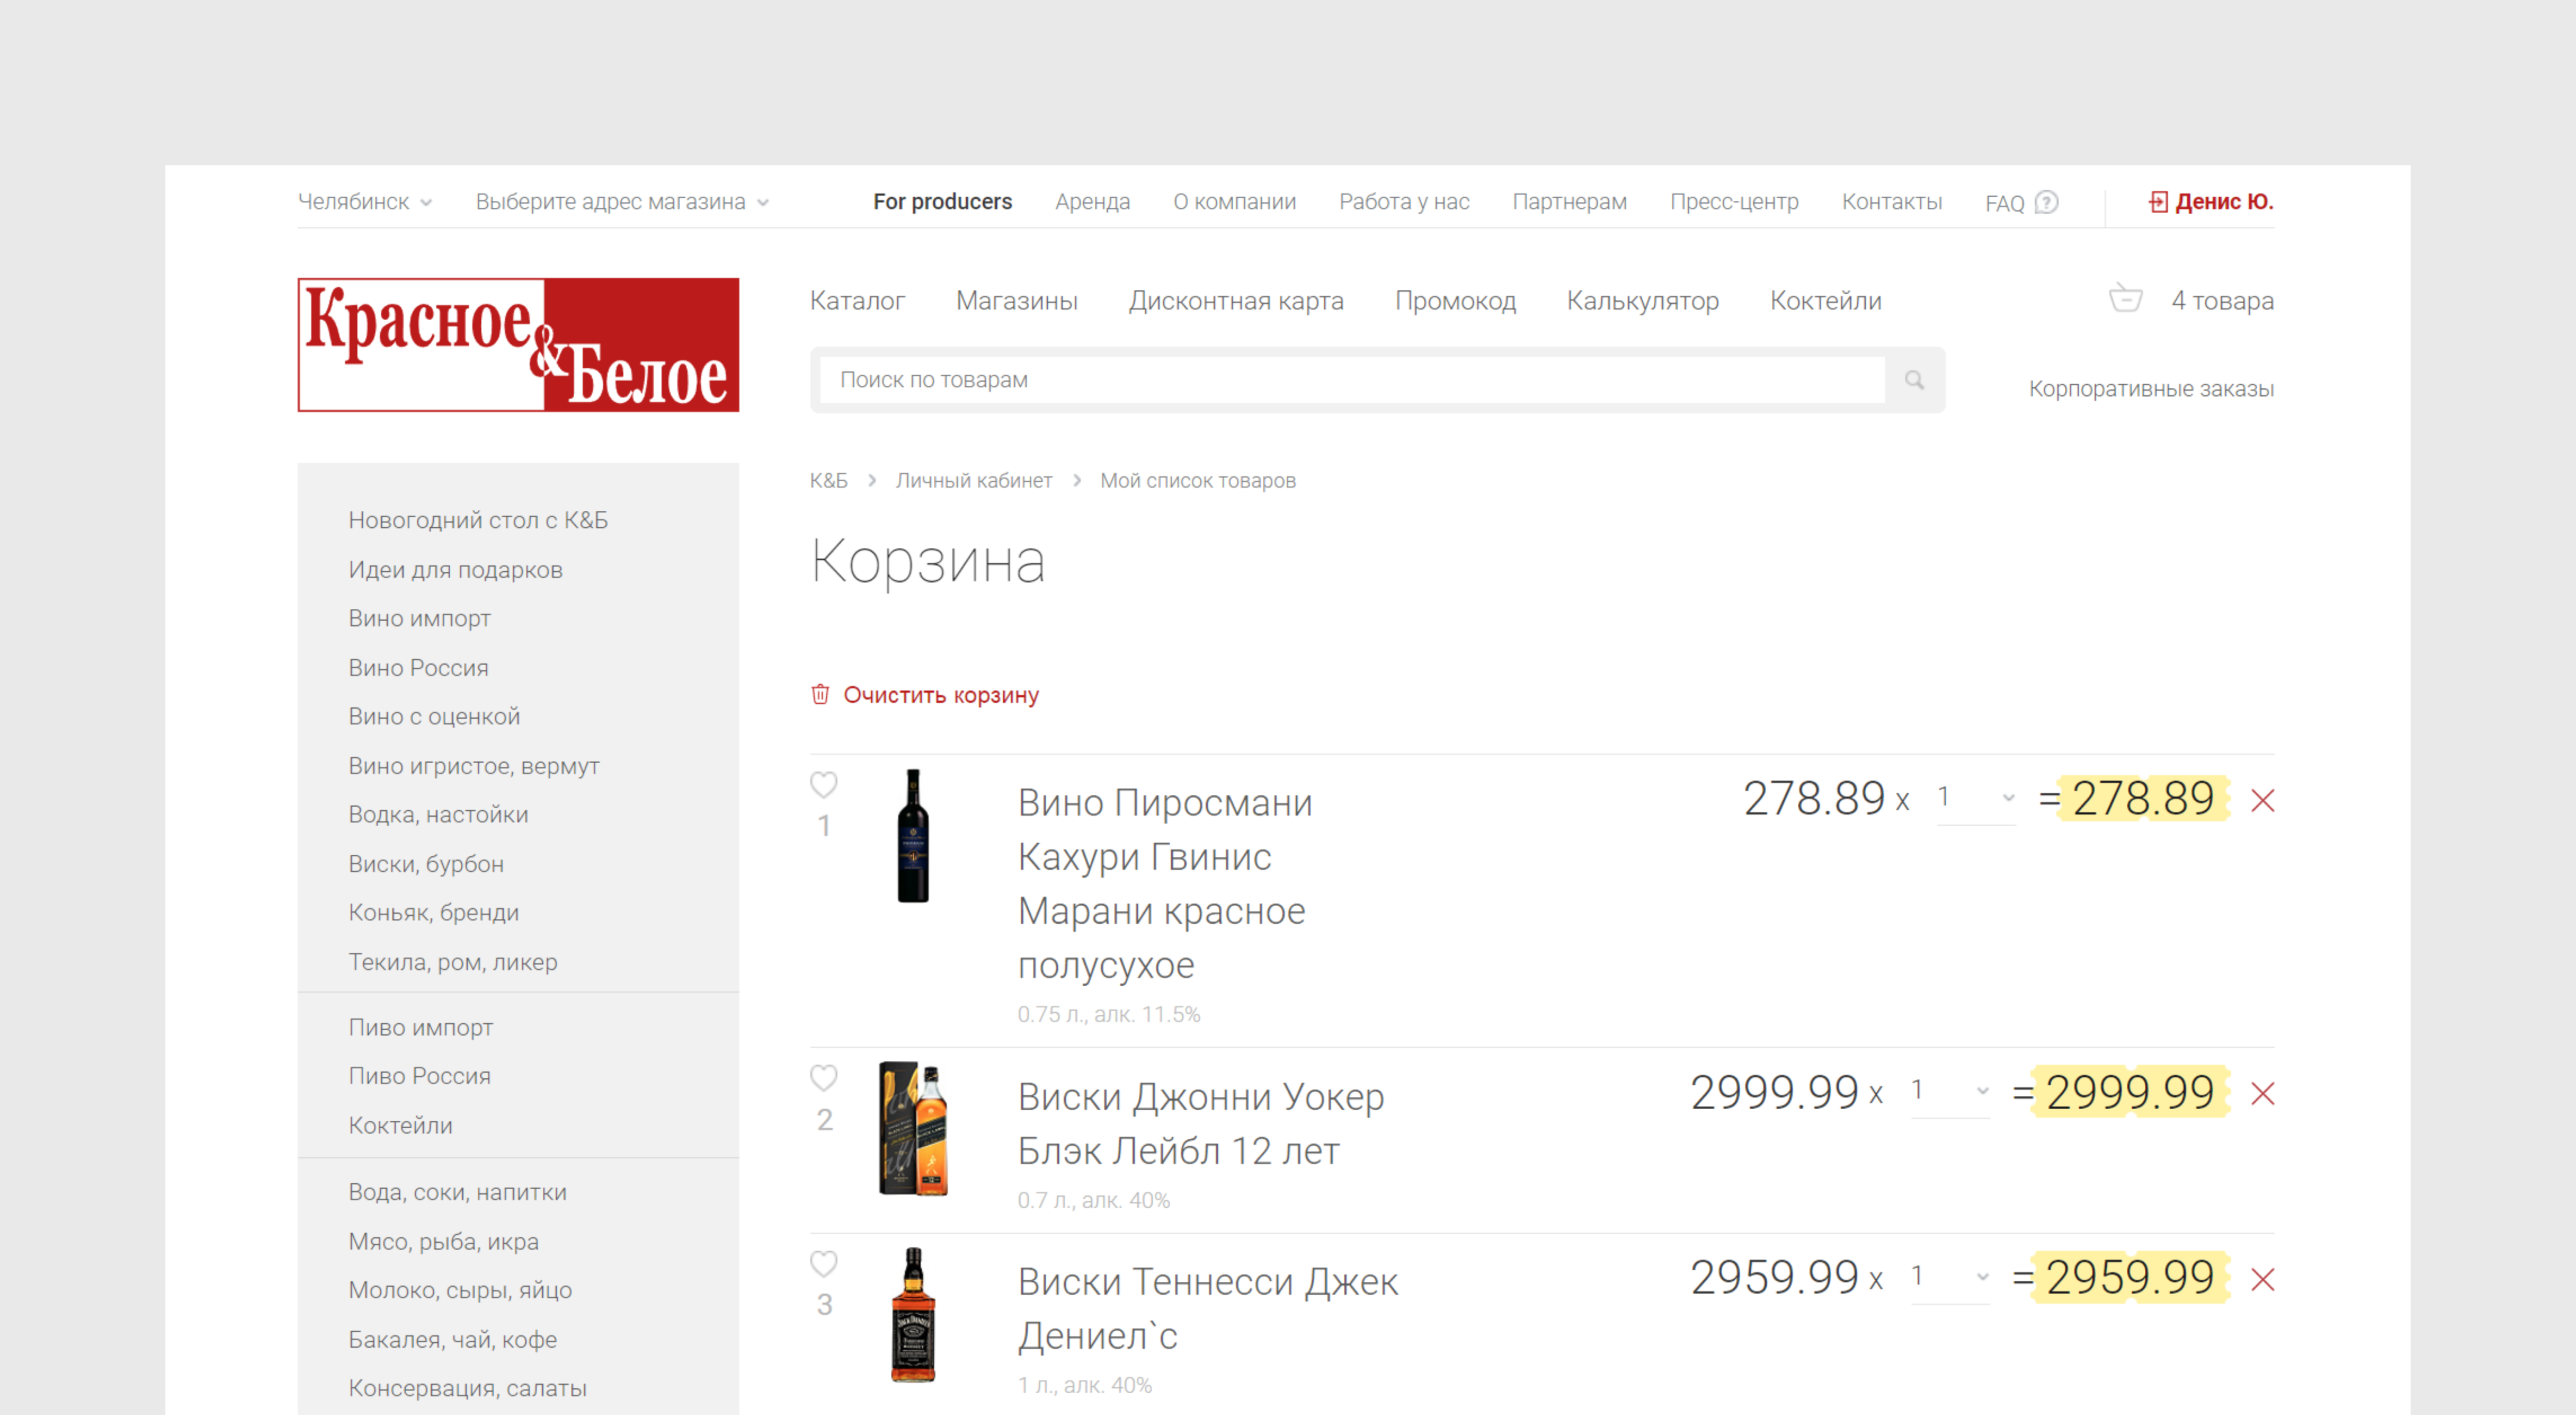Open Дисконтная карта menu item
The width and height of the screenshot is (2576, 1415).
1236,301
